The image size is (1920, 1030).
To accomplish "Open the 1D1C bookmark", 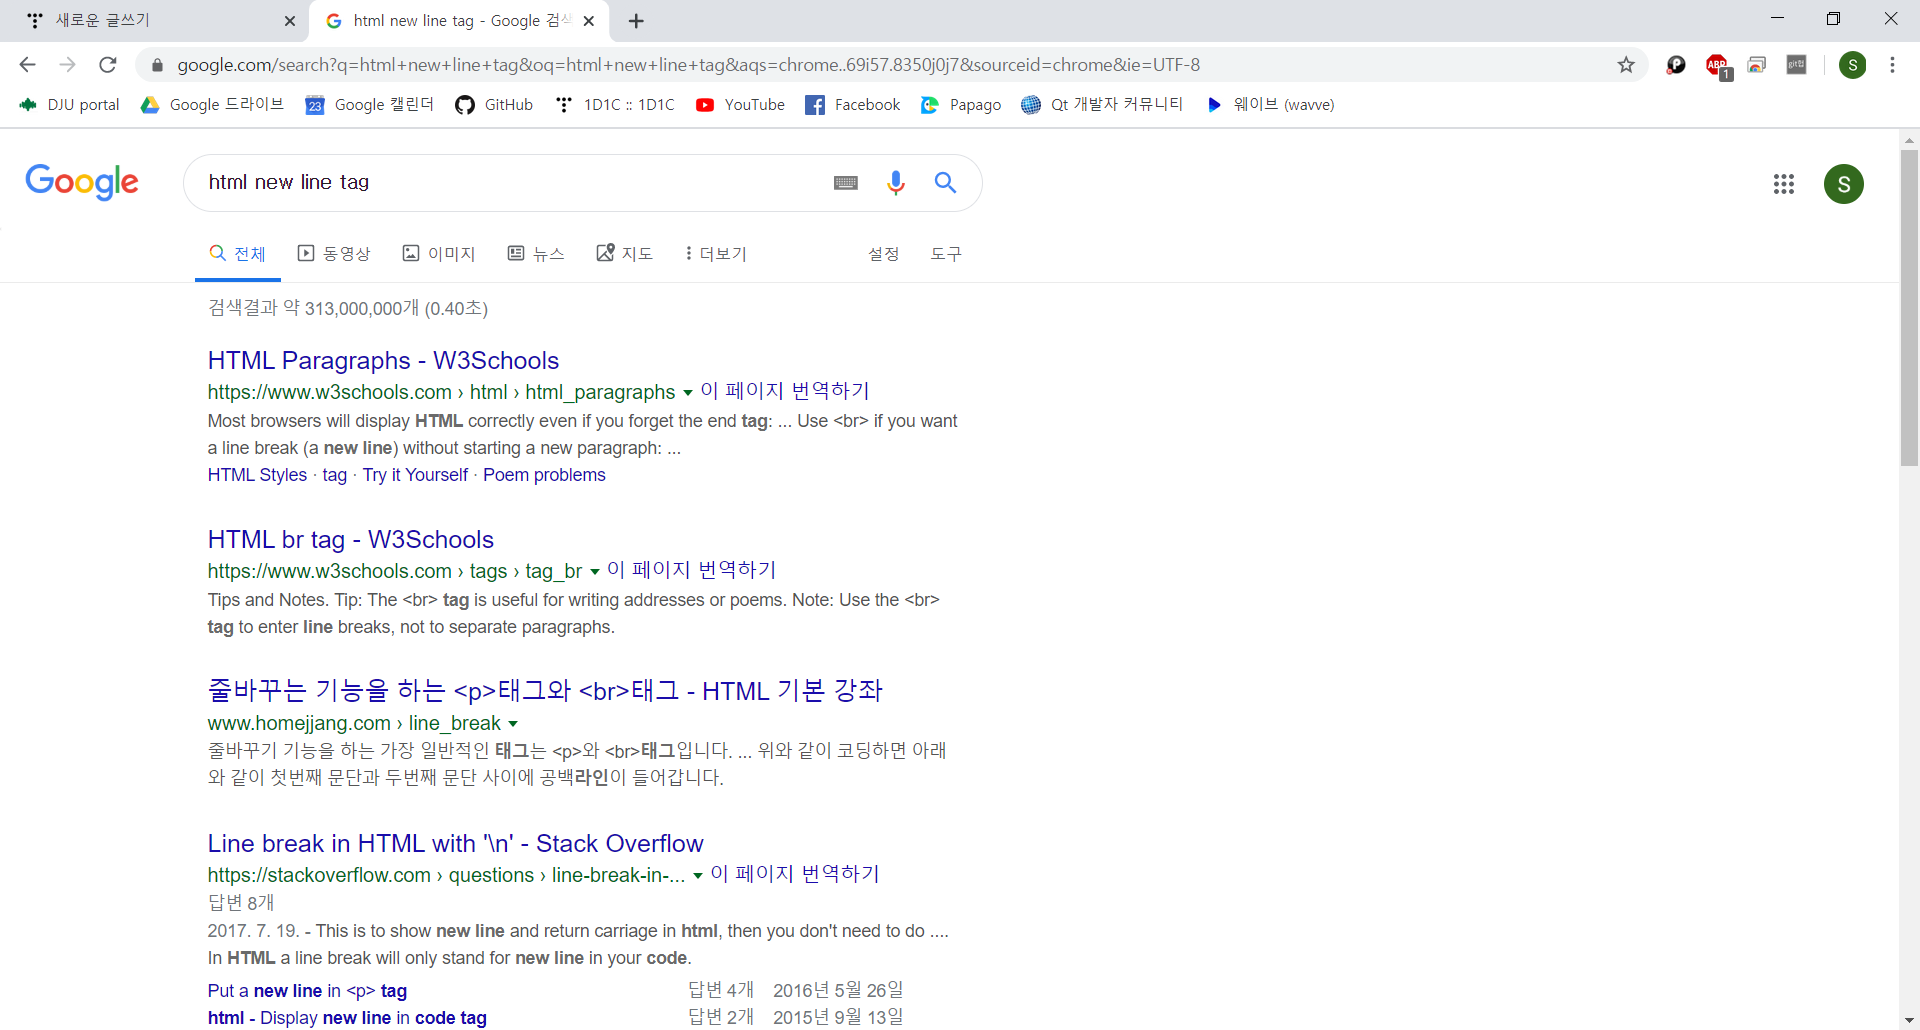I will coord(615,104).
